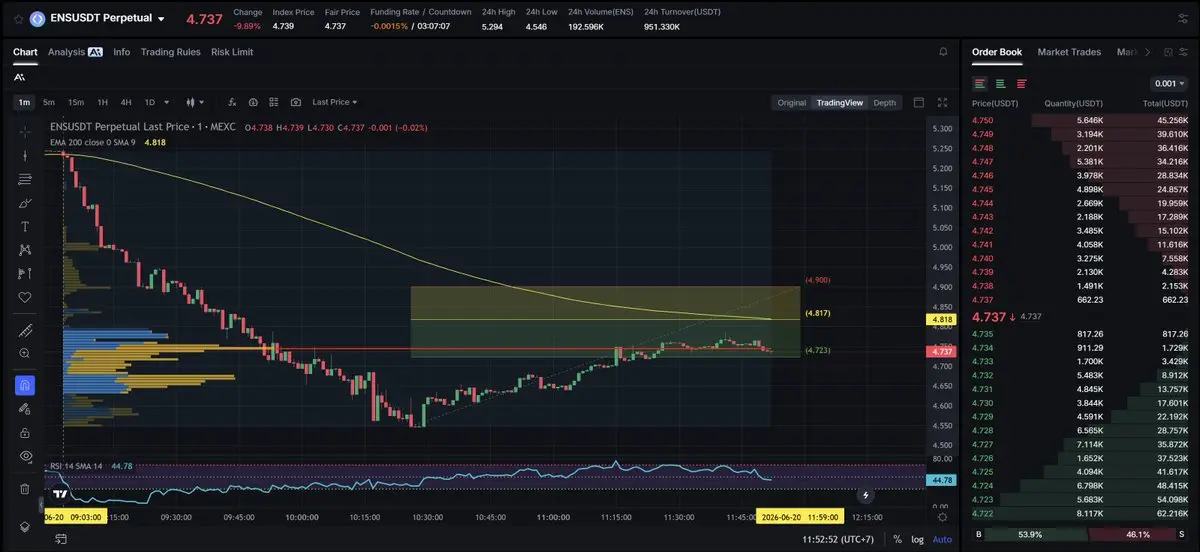
Task: Remove drawings with the trash icon
Action: 25,489
